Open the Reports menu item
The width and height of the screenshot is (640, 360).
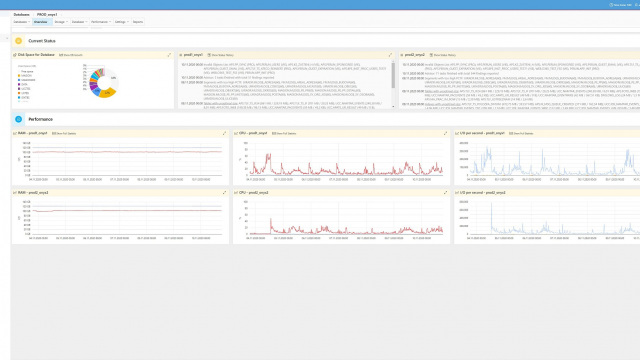[x=138, y=22]
